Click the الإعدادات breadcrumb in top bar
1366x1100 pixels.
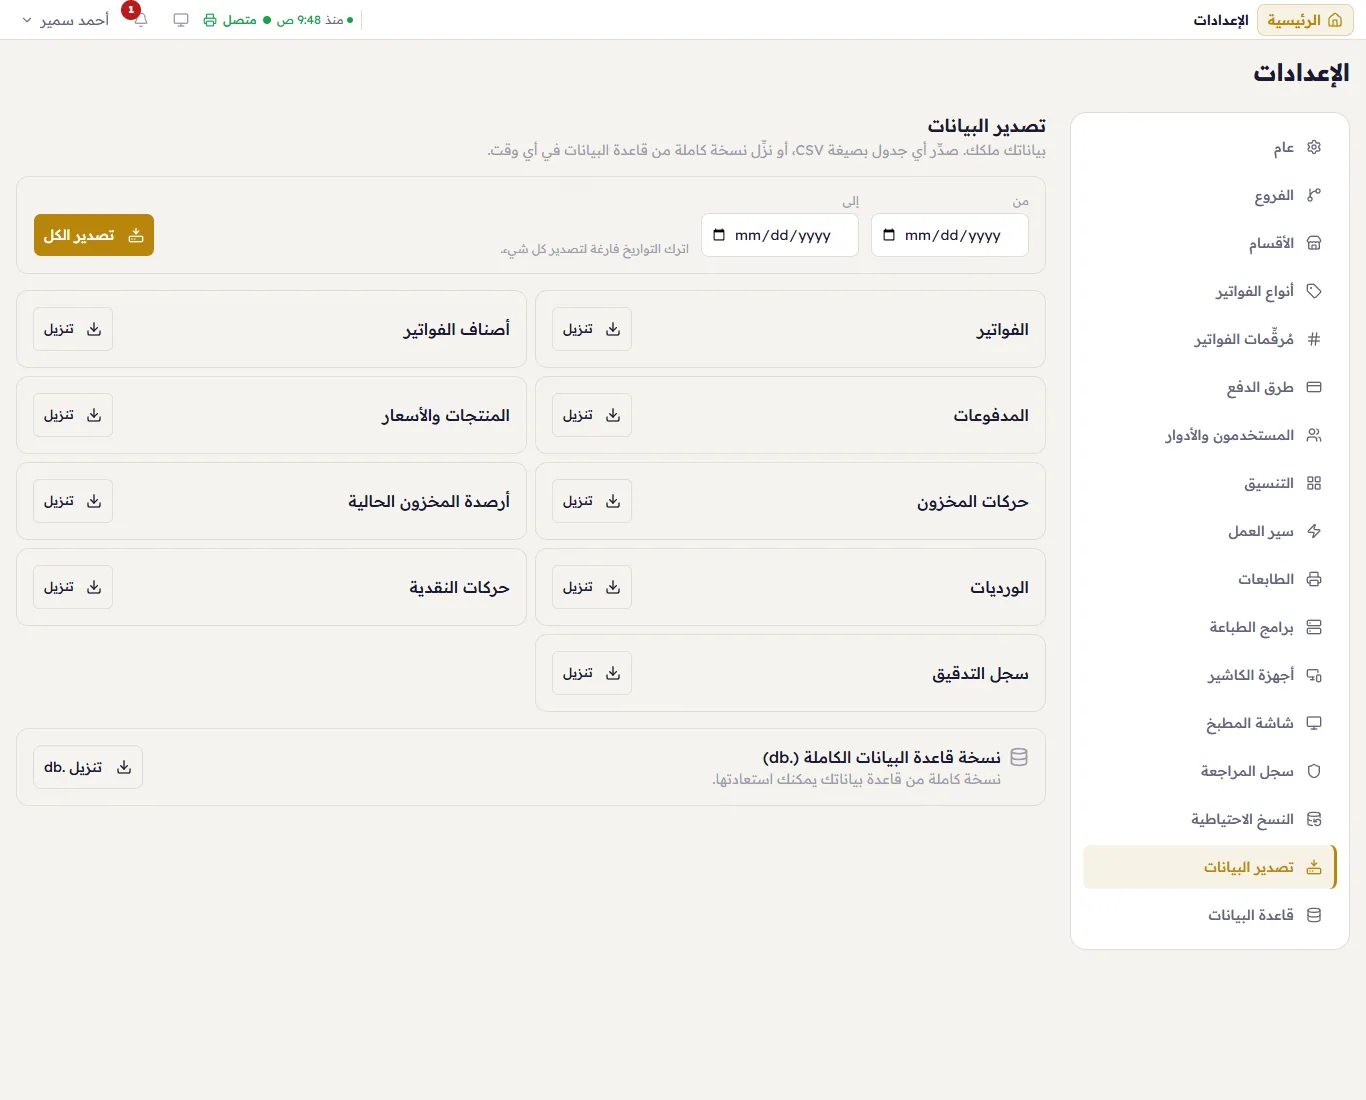point(1221,20)
